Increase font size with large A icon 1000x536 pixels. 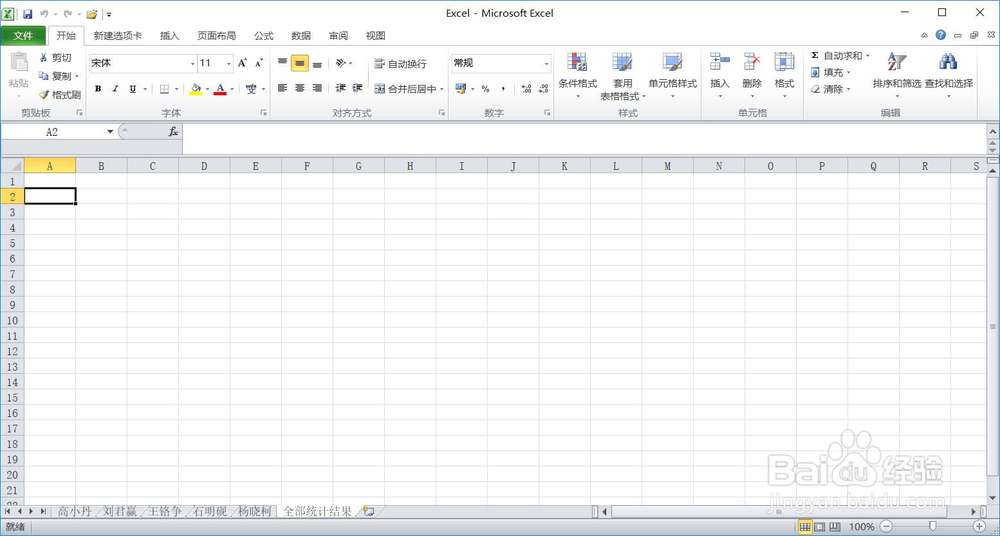(x=242, y=63)
